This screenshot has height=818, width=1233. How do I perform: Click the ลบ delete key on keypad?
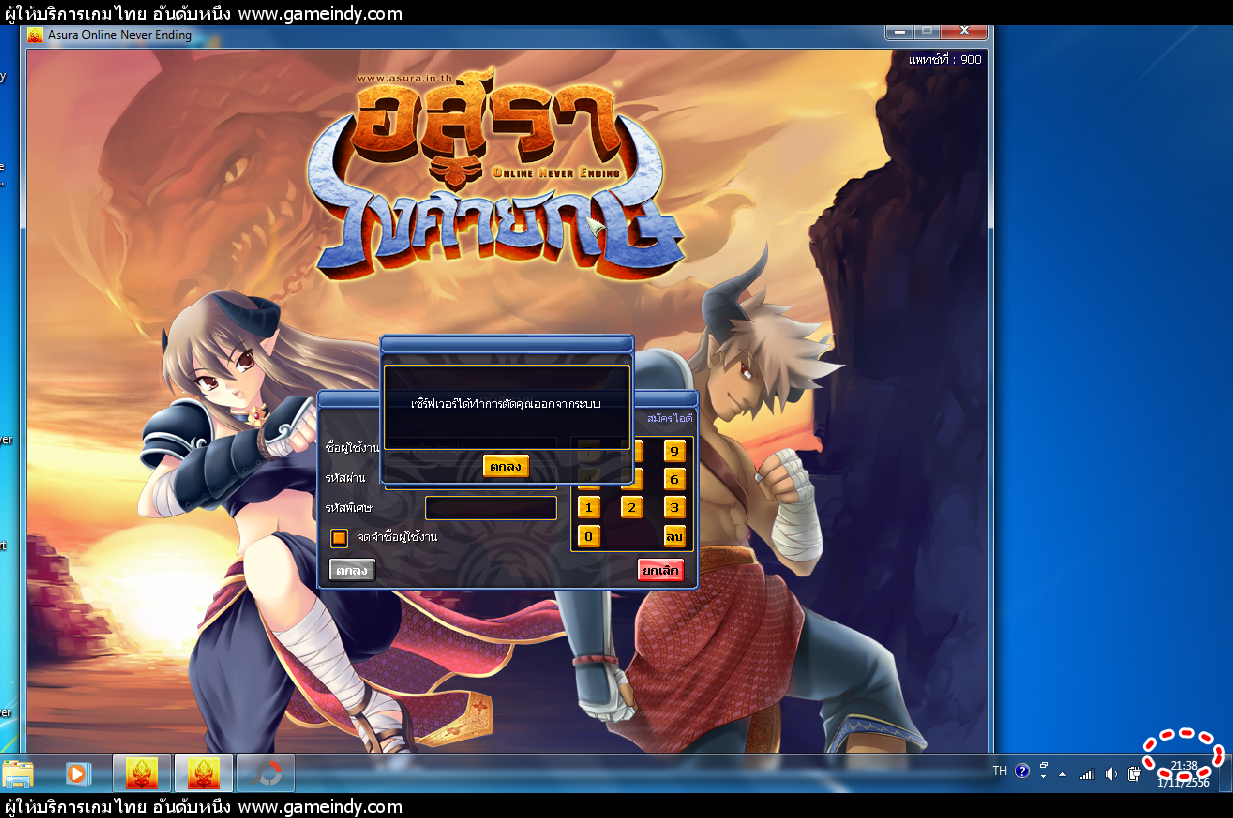click(674, 537)
